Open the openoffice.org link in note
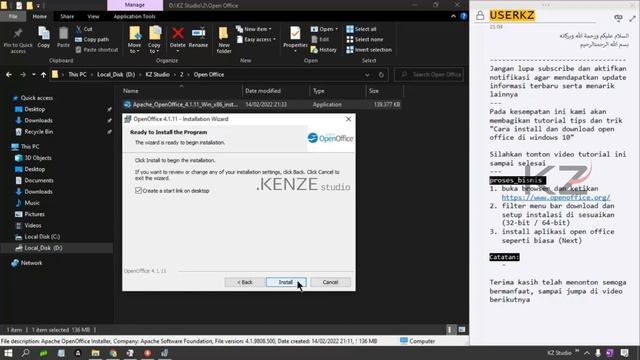The height and width of the screenshot is (360, 640). tap(556, 197)
